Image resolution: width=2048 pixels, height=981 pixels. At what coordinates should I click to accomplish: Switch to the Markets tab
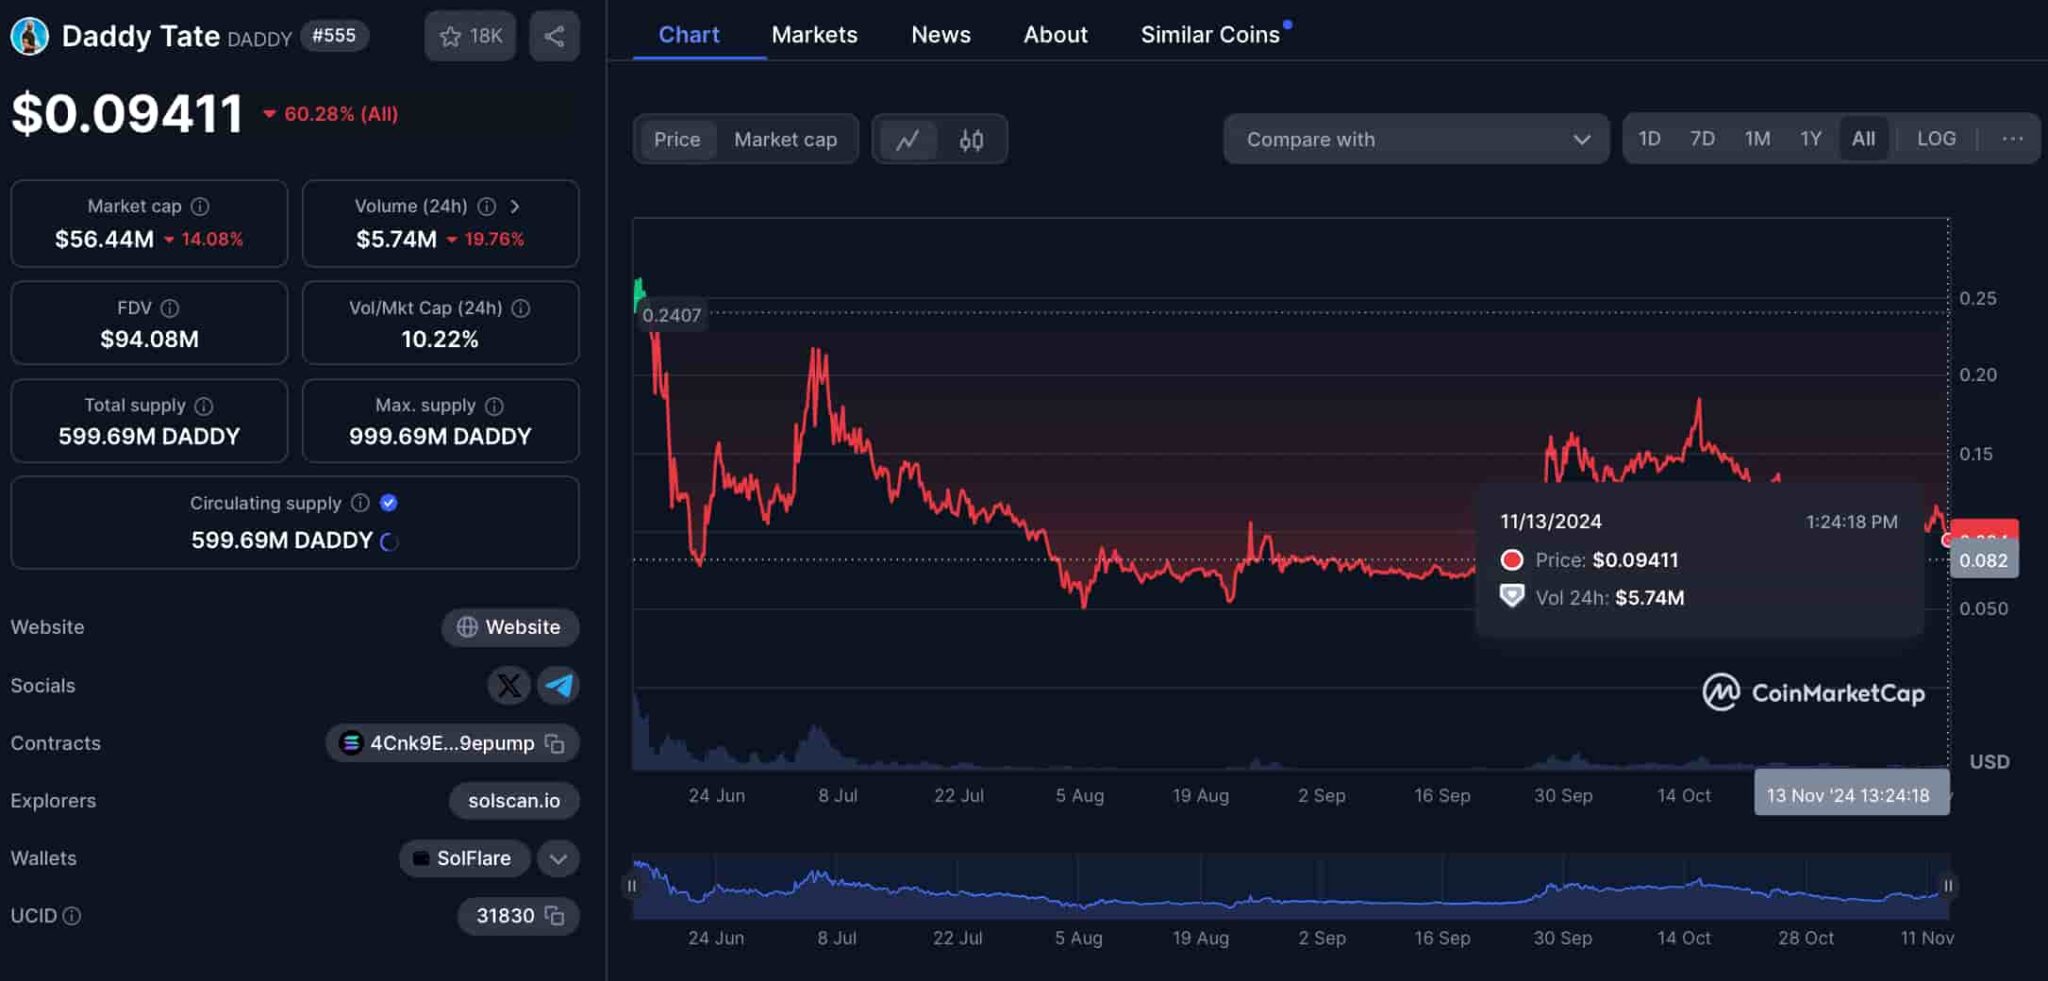tap(814, 34)
